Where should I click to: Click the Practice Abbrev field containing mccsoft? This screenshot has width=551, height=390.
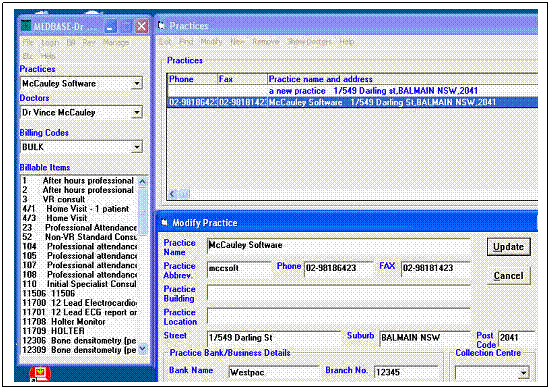(239, 268)
